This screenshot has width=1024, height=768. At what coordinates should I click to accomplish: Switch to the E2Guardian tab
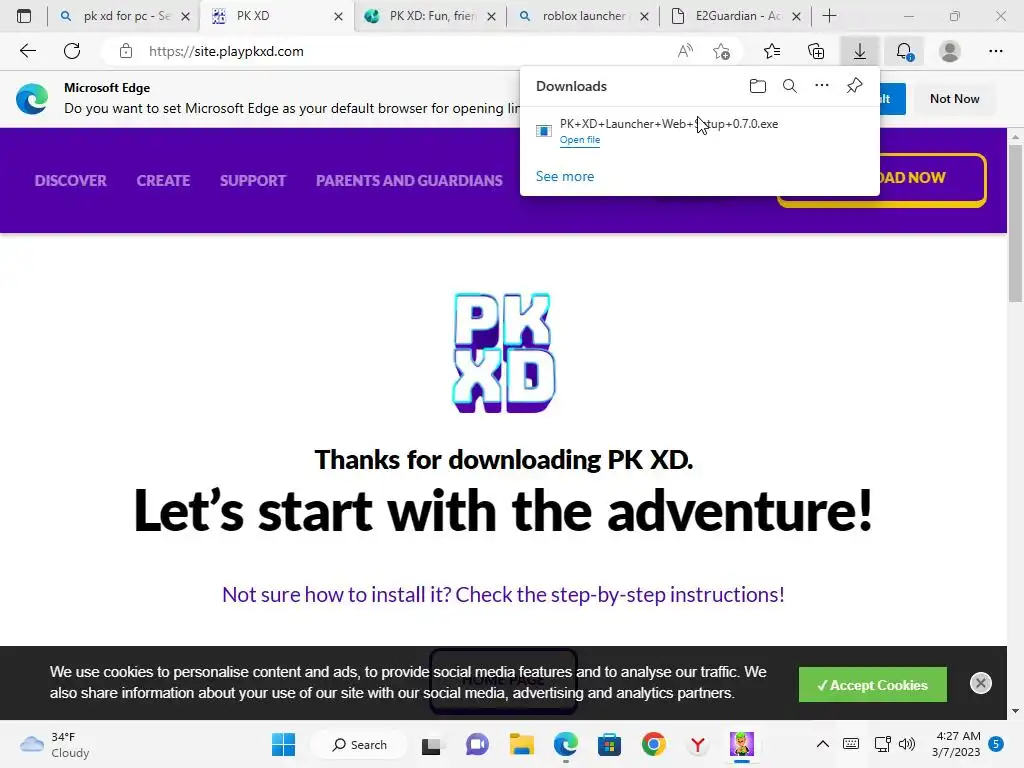(738, 16)
